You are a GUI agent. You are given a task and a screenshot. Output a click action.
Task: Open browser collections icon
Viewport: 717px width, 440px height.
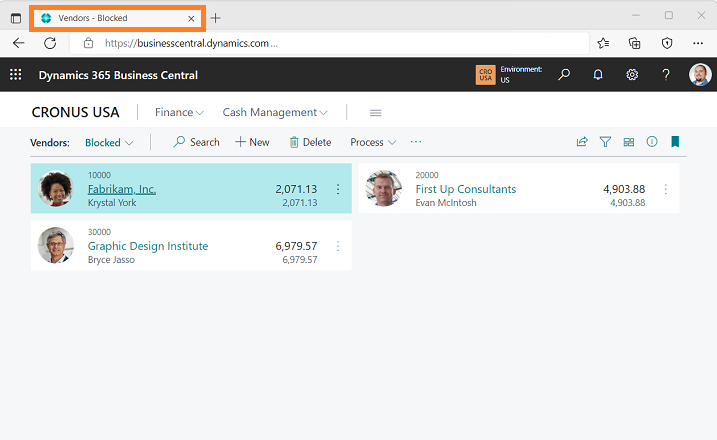[634, 43]
